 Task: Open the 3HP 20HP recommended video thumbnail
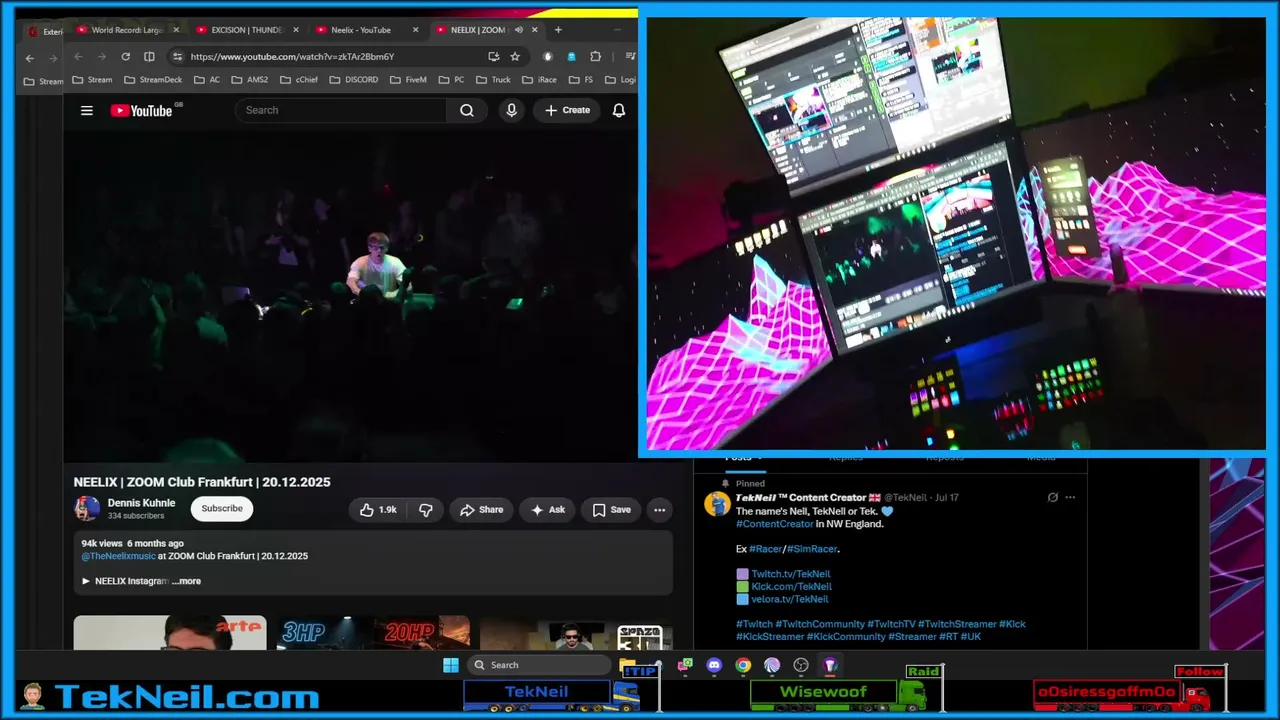click(373, 633)
